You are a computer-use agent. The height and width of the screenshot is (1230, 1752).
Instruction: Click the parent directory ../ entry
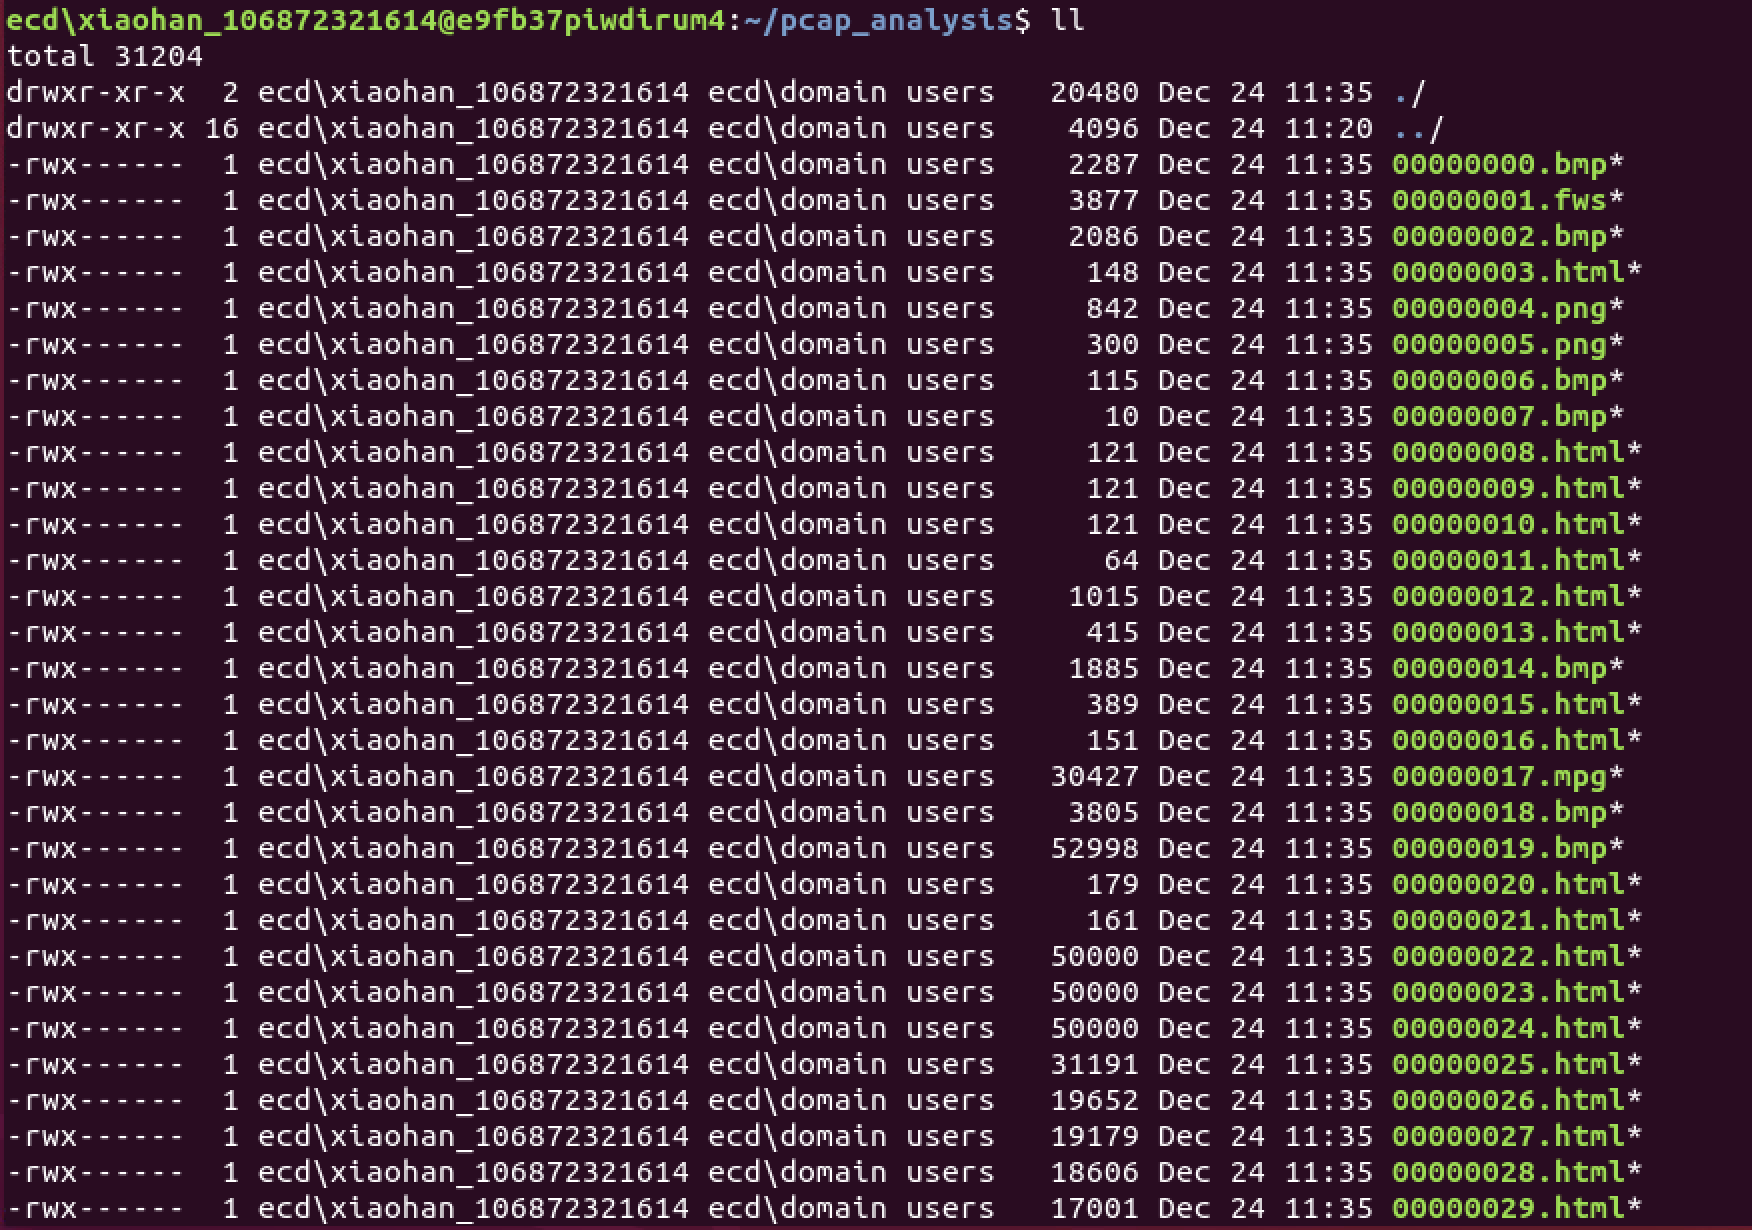[x=1418, y=128]
